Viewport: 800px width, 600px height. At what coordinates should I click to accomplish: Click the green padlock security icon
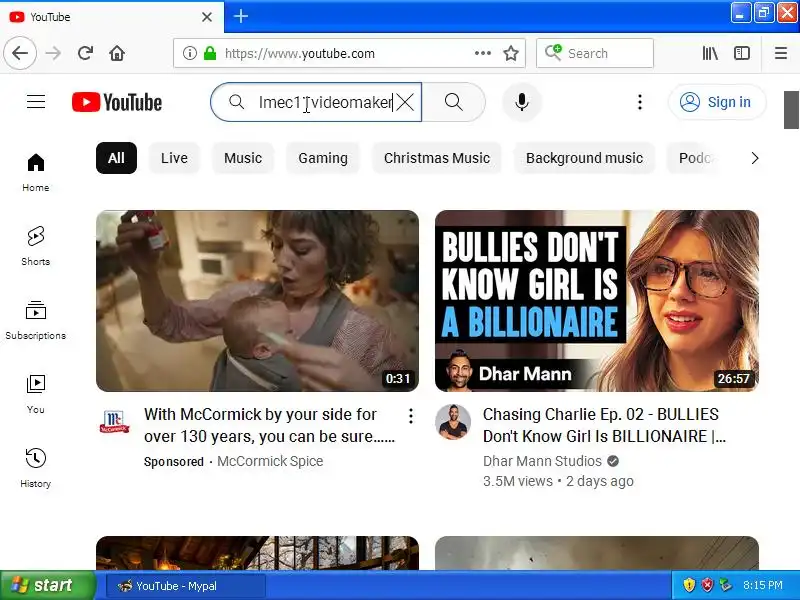[x=210, y=53]
